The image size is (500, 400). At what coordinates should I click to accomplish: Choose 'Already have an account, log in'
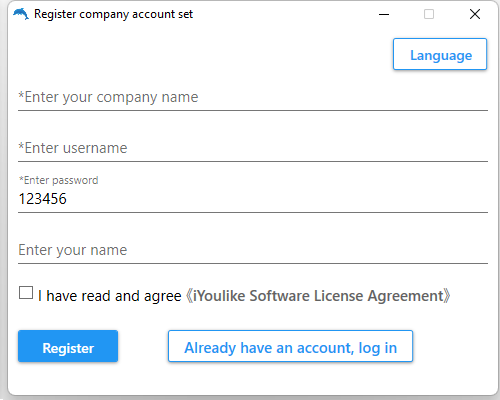click(290, 346)
